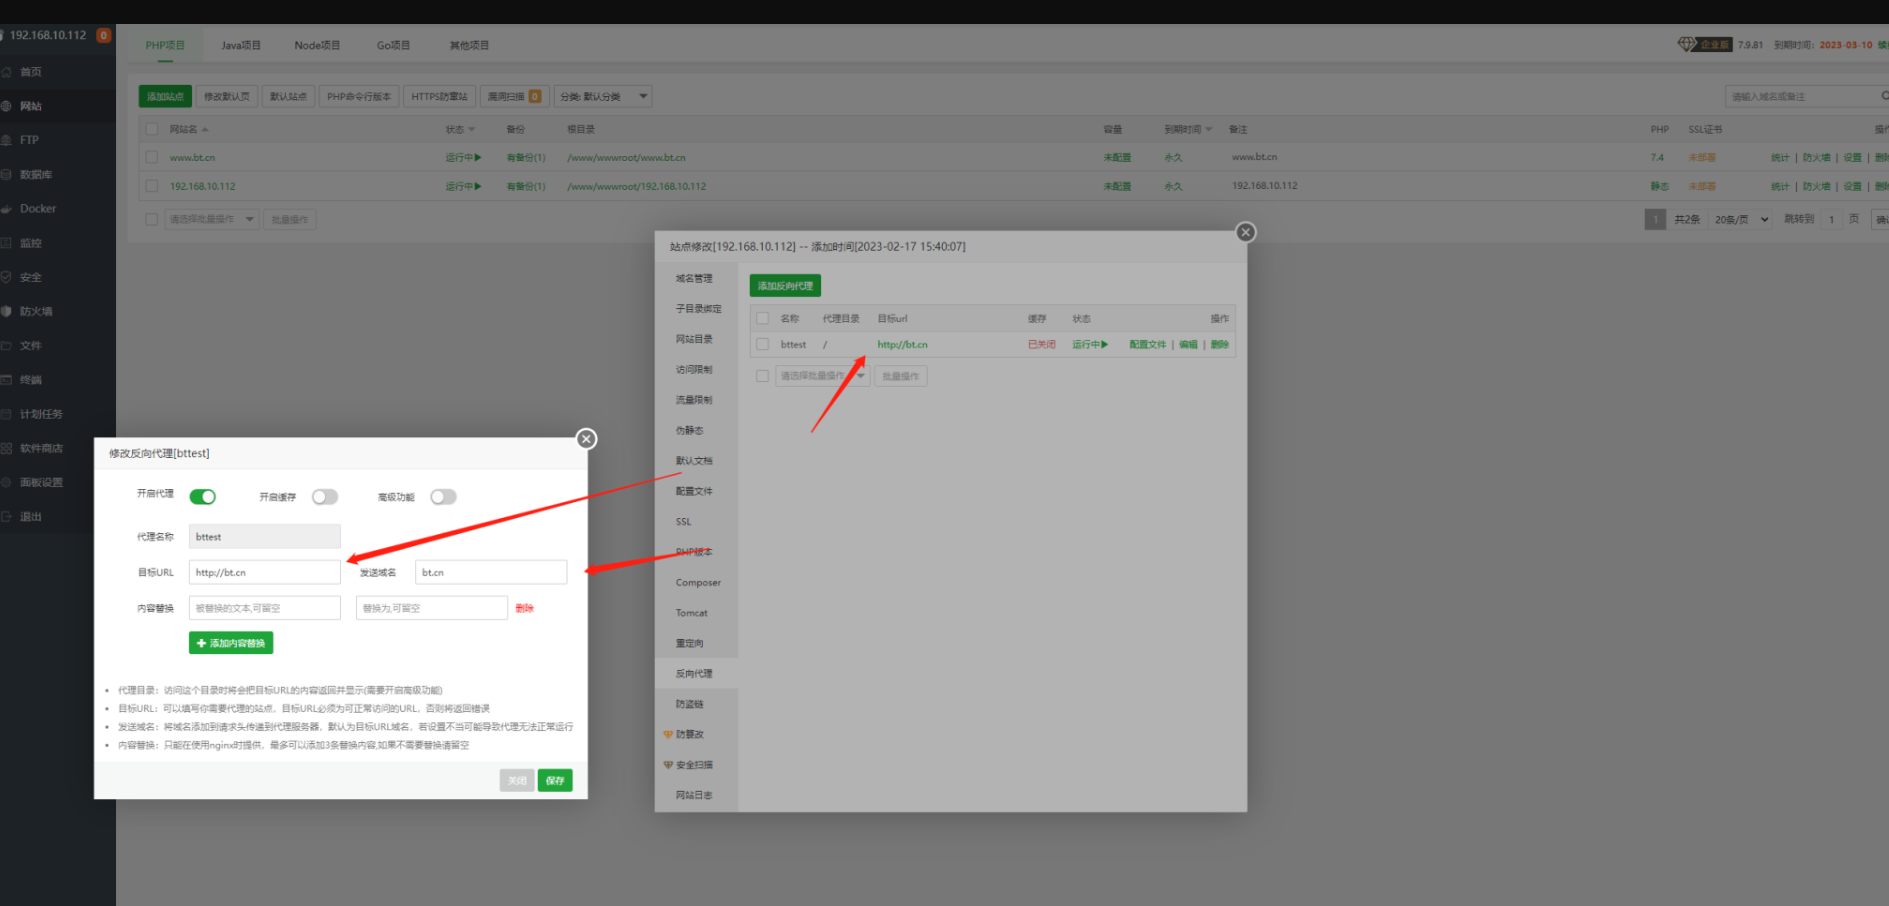
Task: Switch to the PHP项目 tab
Action: tap(165, 45)
